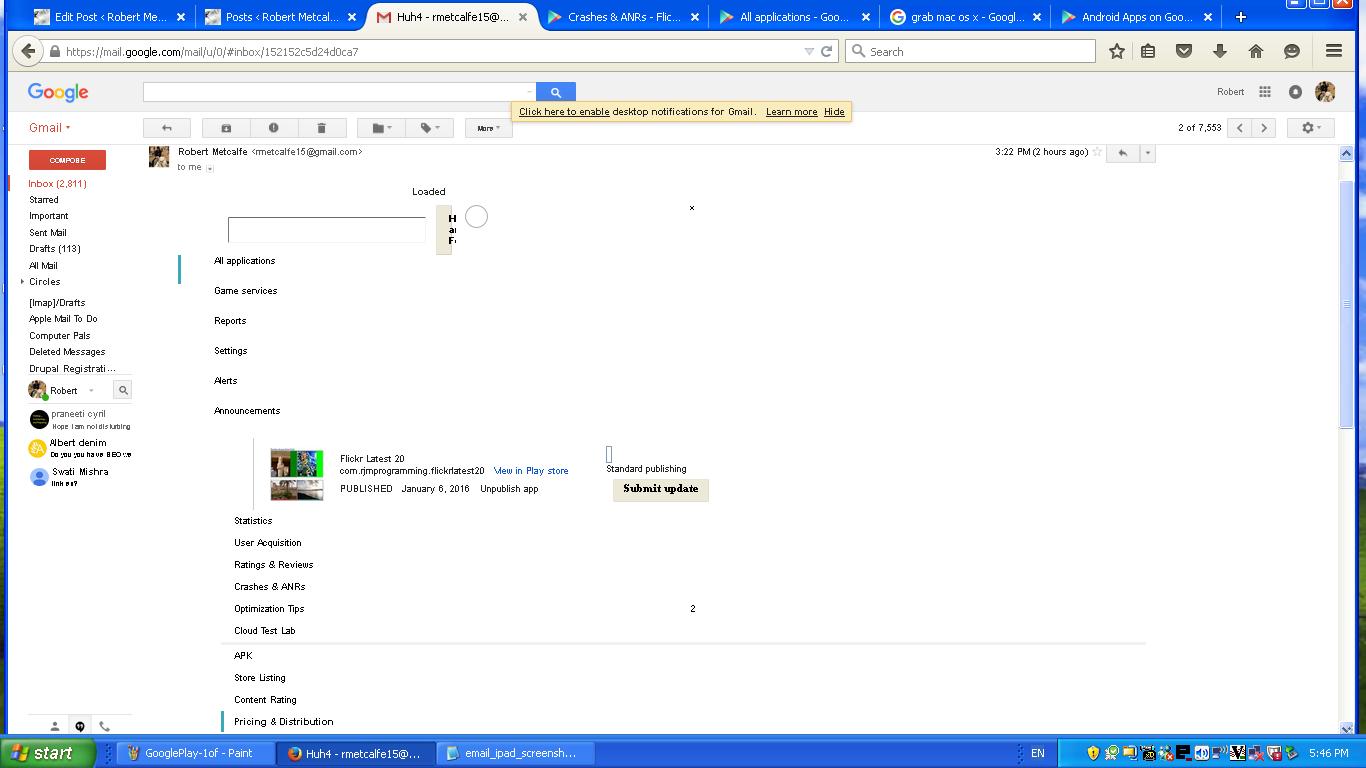Open chat with Albert denim
The width and height of the screenshot is (1366, 768).
[80, 448]
